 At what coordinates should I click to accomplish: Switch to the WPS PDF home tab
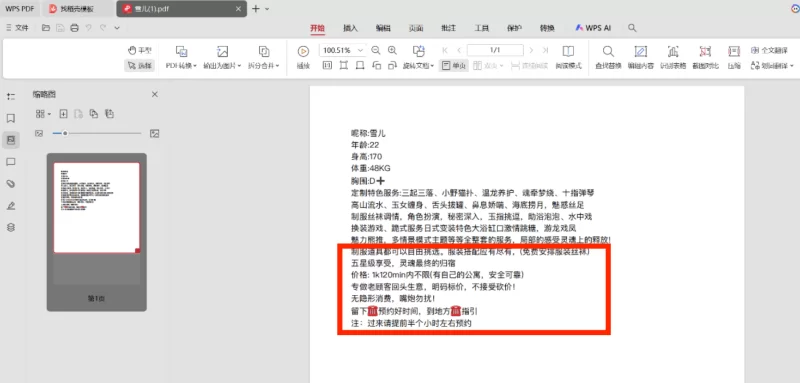[19, 9]
